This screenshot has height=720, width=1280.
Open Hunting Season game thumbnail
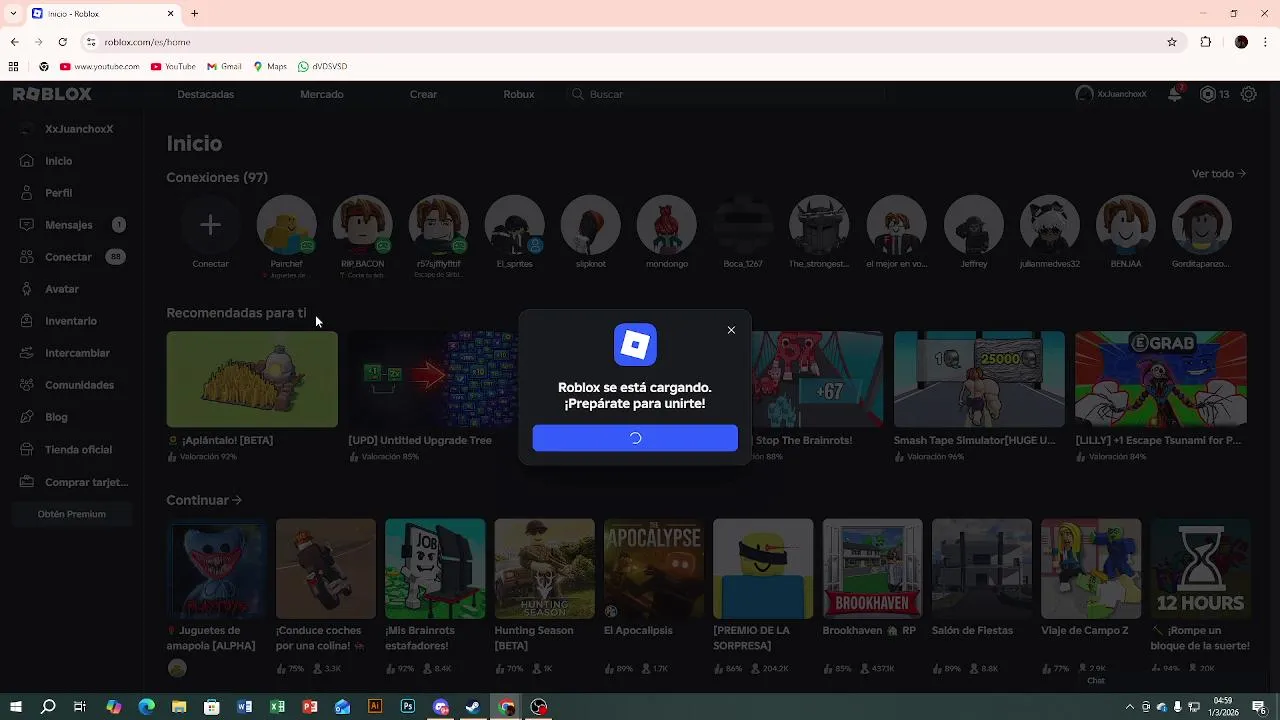[x=544, y=568]
